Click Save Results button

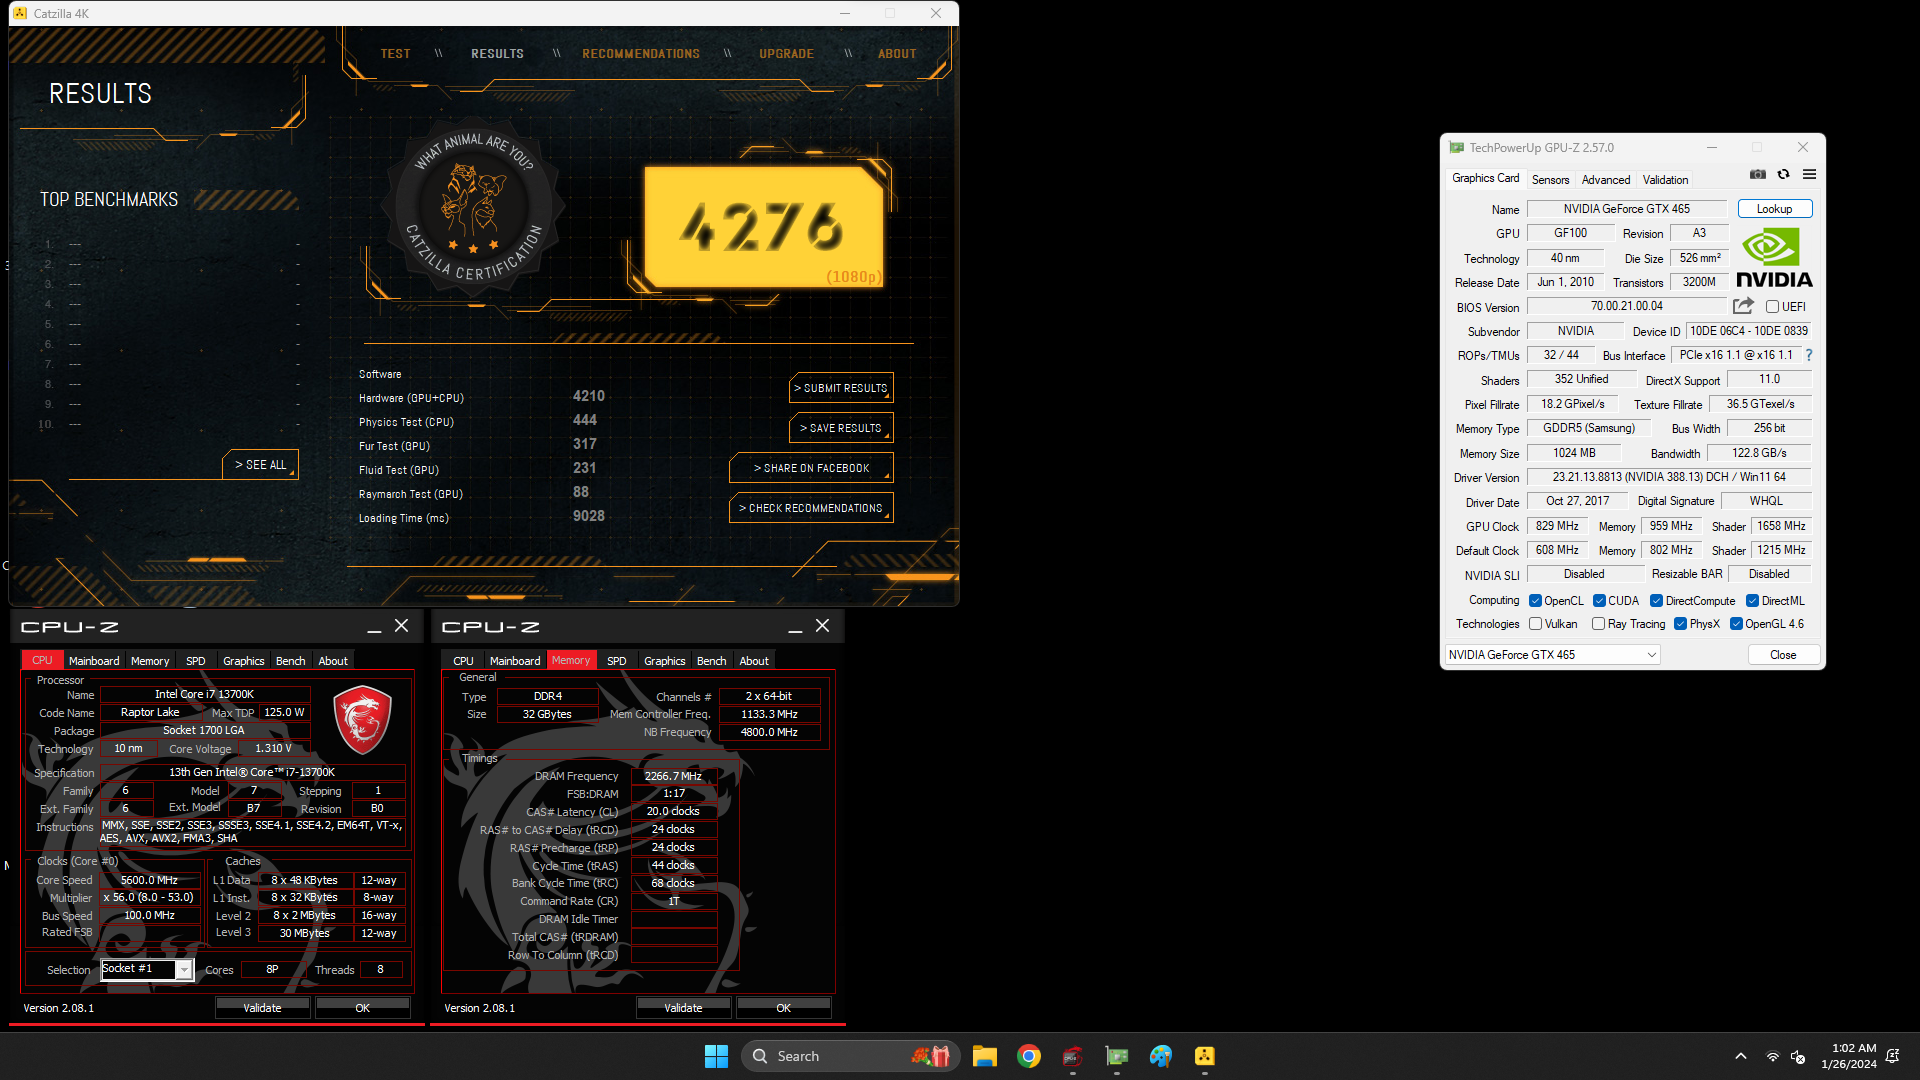[841, 428]
